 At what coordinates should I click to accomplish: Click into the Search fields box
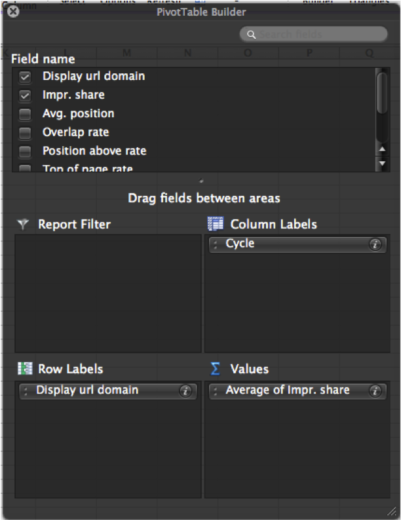pyautogui.click(x=313, y=34)
